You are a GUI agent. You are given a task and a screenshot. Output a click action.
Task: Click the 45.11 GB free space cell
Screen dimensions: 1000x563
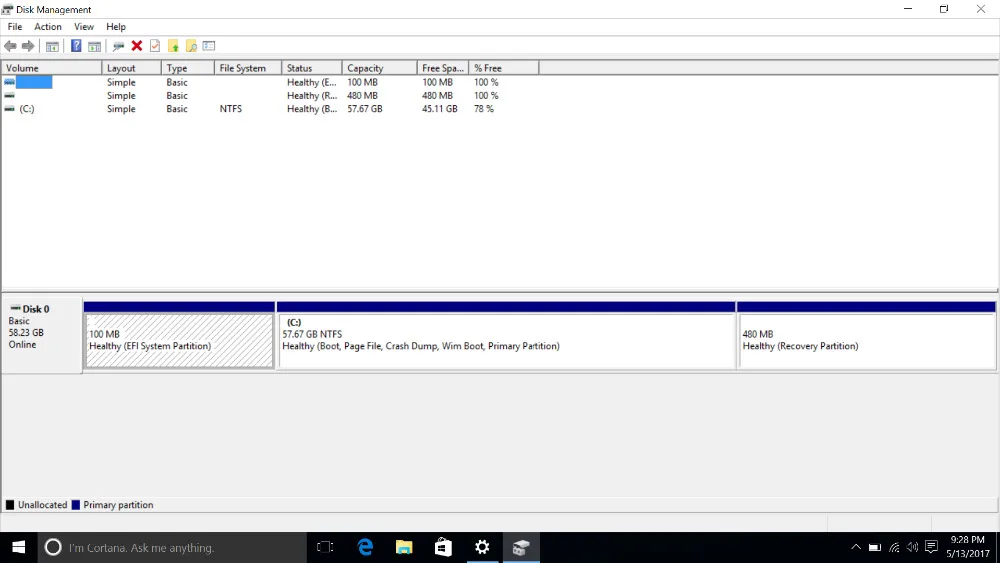pos(439,109)
